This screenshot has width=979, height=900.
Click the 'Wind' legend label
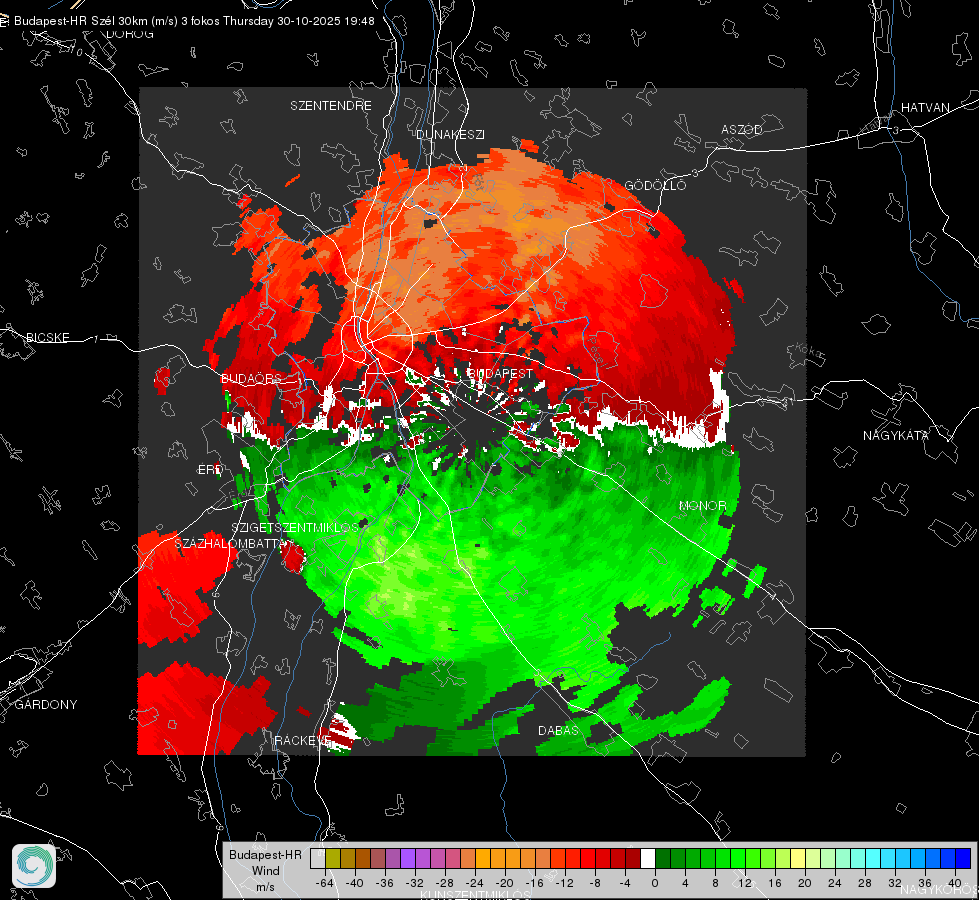click(x=265, y=870)
